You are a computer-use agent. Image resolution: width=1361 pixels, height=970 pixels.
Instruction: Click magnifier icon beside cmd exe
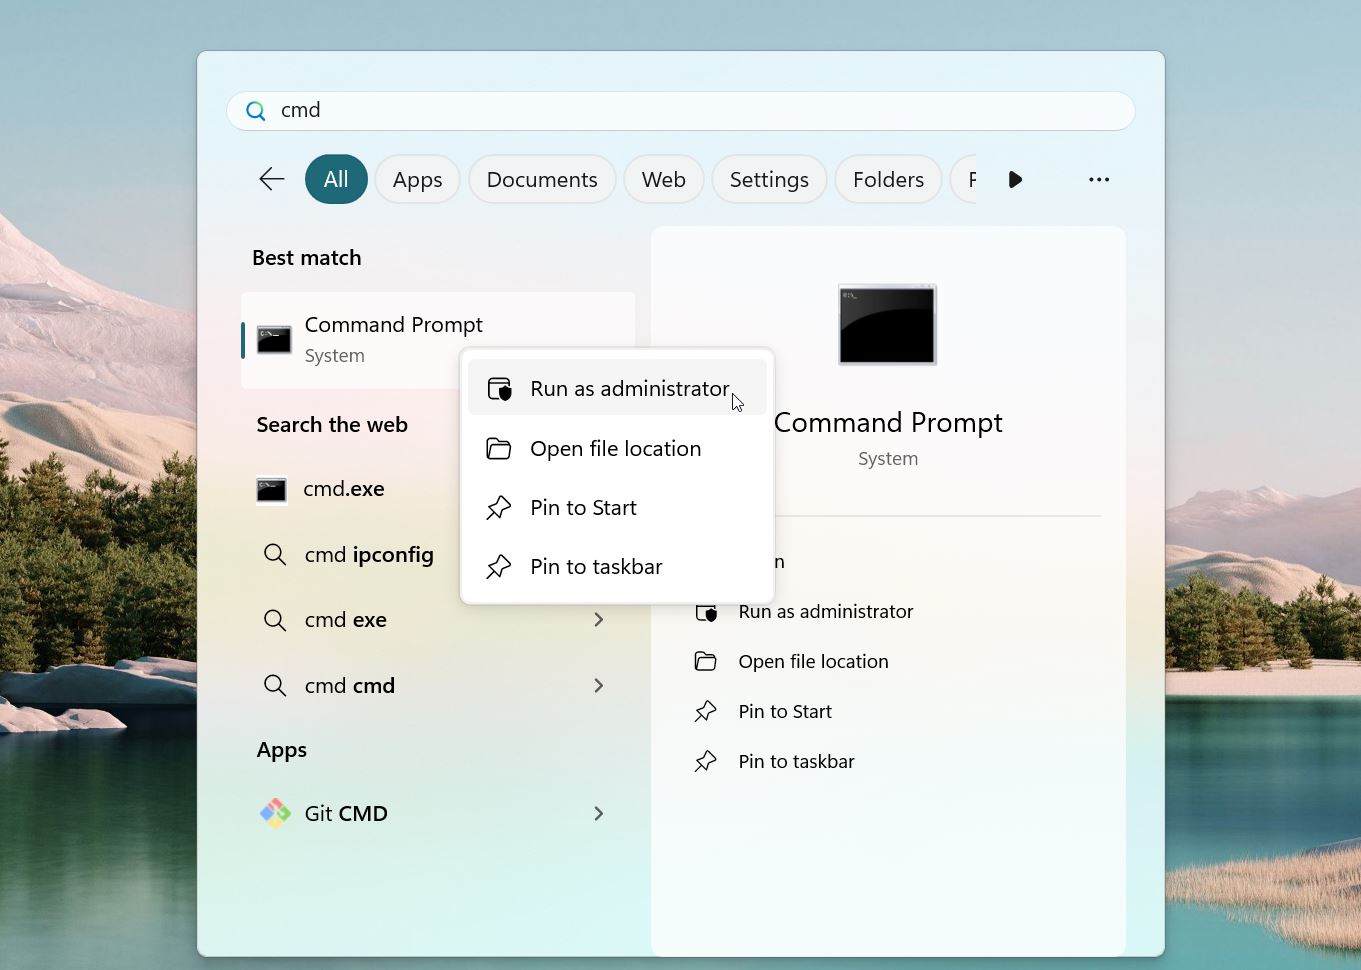274,620
